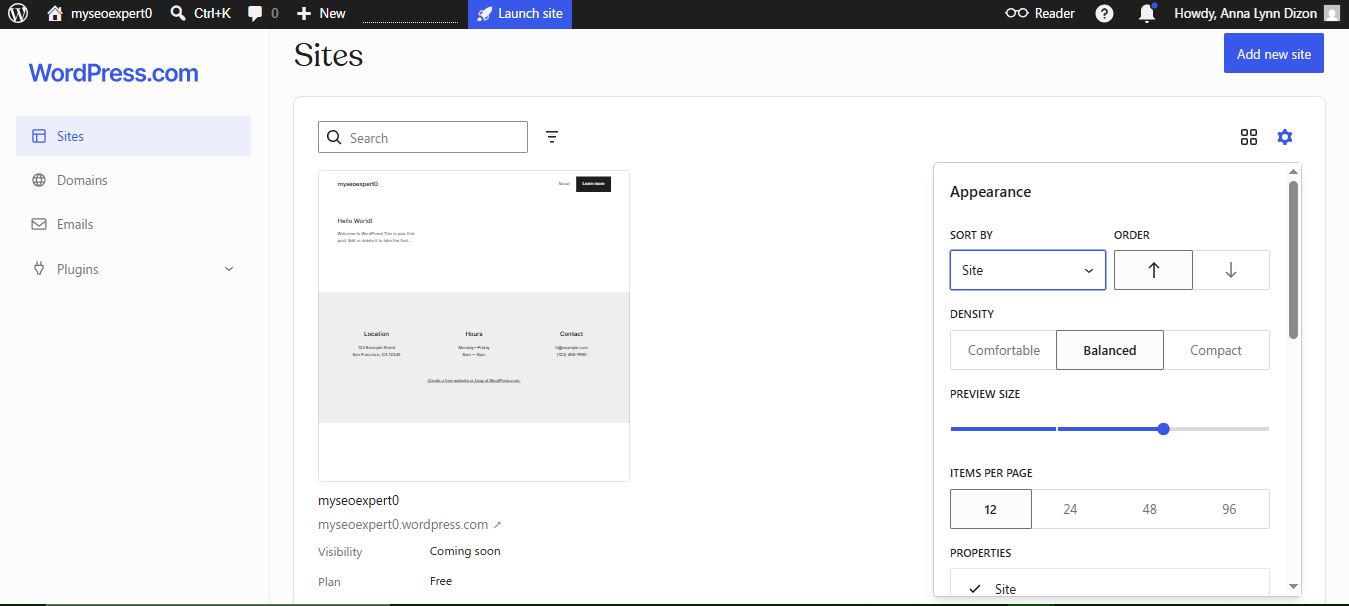The image size is (1349, 606).
Task: Go to Domains in the sidebar
Action: pyautogui.click(x=133, y=180)
